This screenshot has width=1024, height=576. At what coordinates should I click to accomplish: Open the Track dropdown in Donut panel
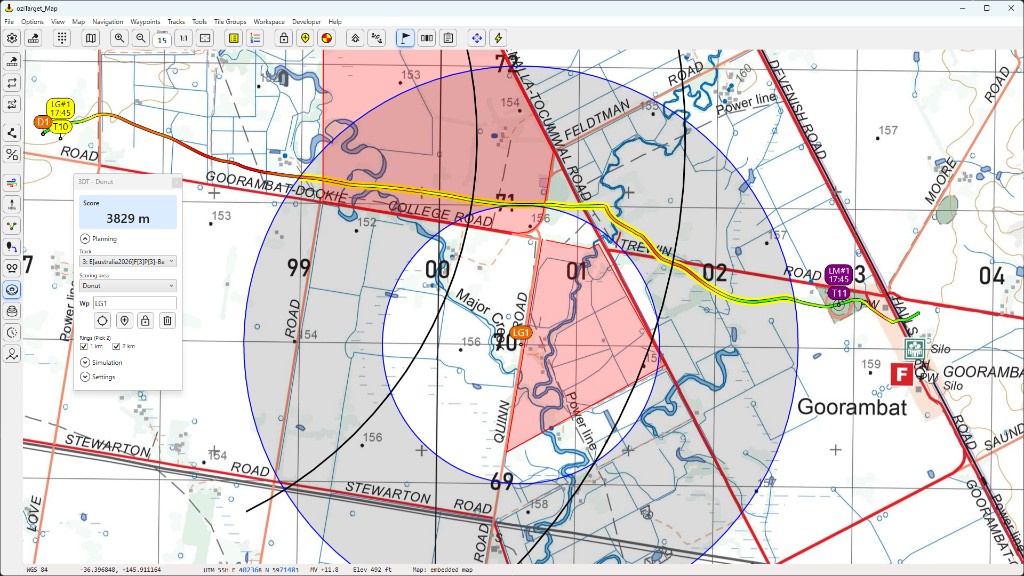pyautogui.click(x=128, y=261)
